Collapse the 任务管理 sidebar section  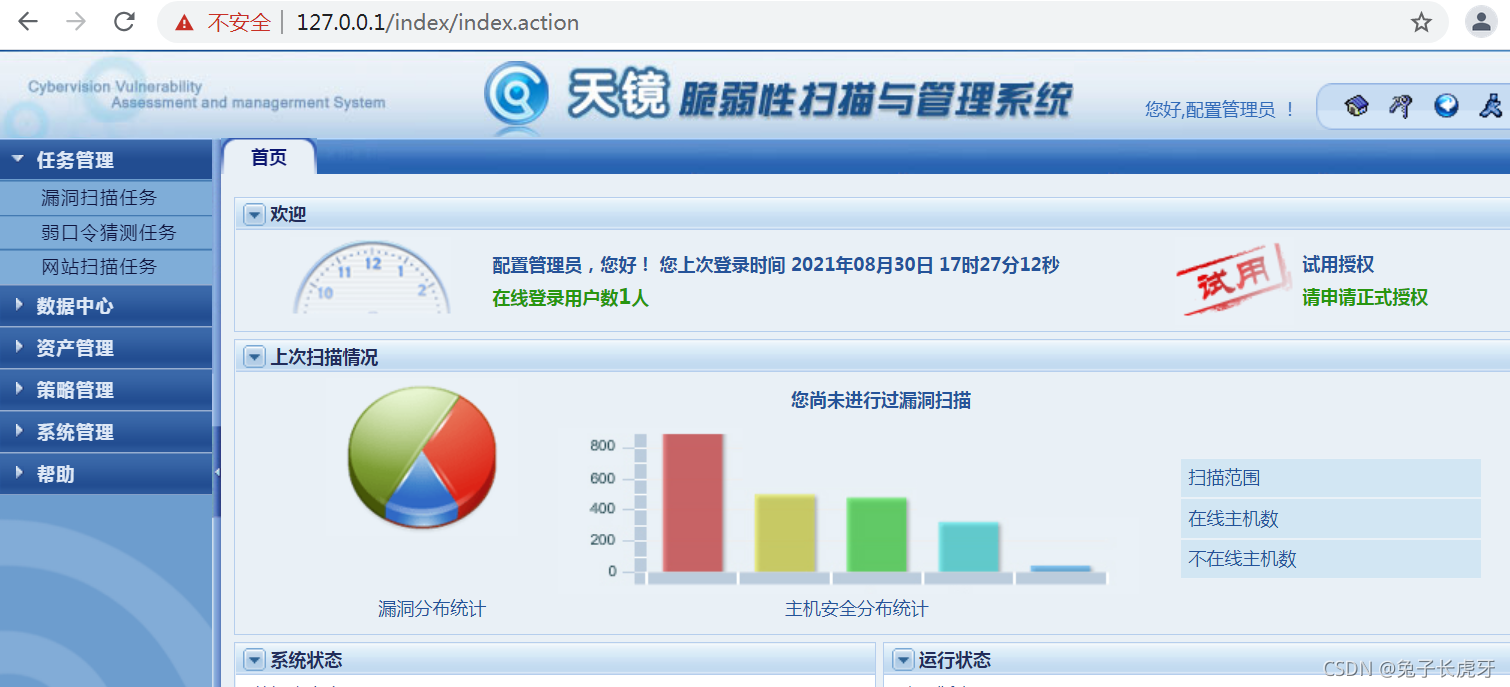[106, 159]
